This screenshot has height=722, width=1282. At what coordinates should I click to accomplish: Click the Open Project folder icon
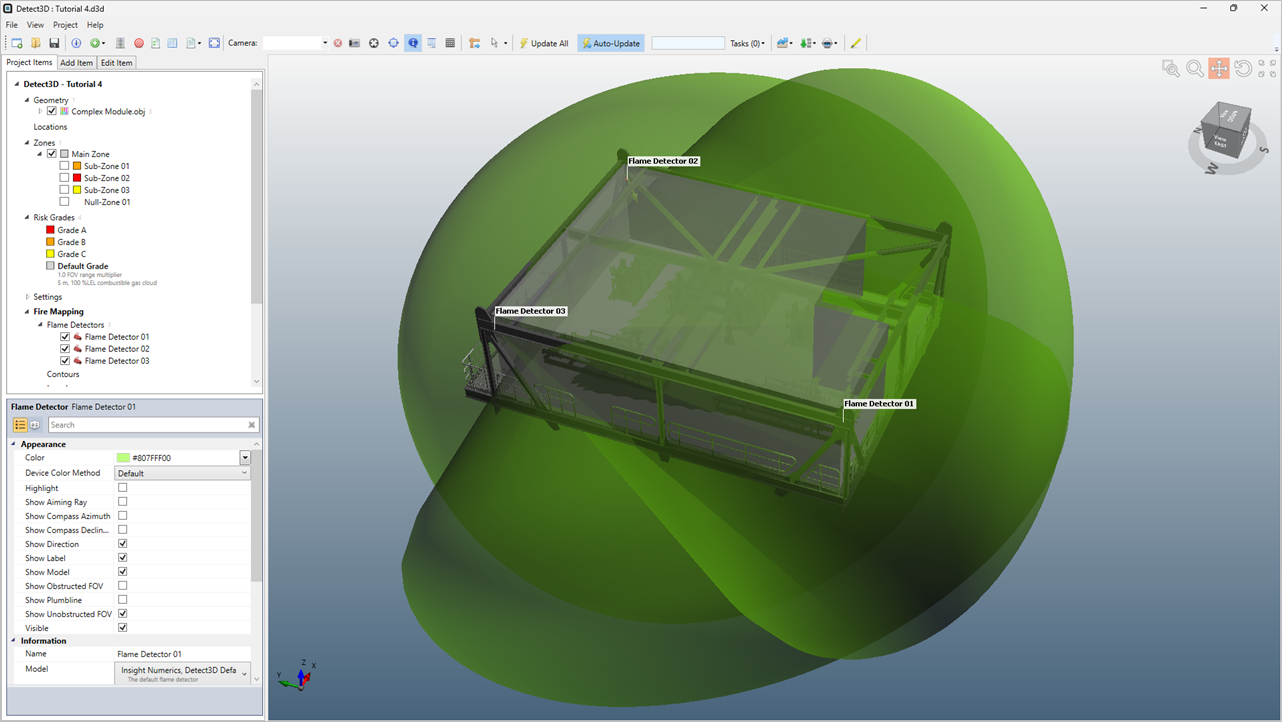35,43
